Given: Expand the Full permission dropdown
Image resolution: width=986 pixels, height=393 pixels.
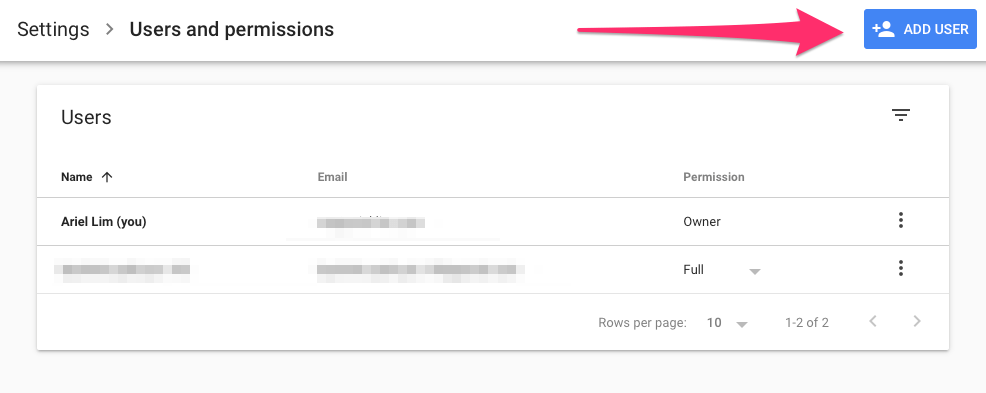Looking at the screenshot, I should point(722,270).
